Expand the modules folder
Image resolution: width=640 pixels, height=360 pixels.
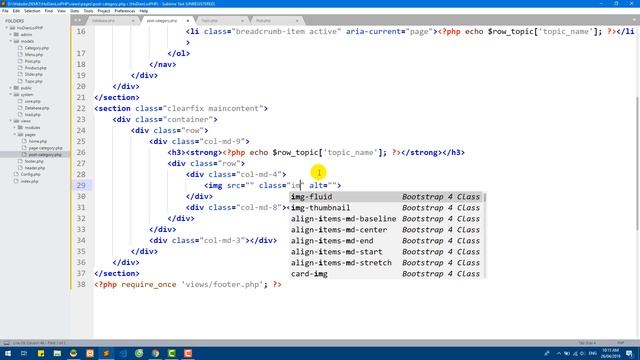click(15, 128)
